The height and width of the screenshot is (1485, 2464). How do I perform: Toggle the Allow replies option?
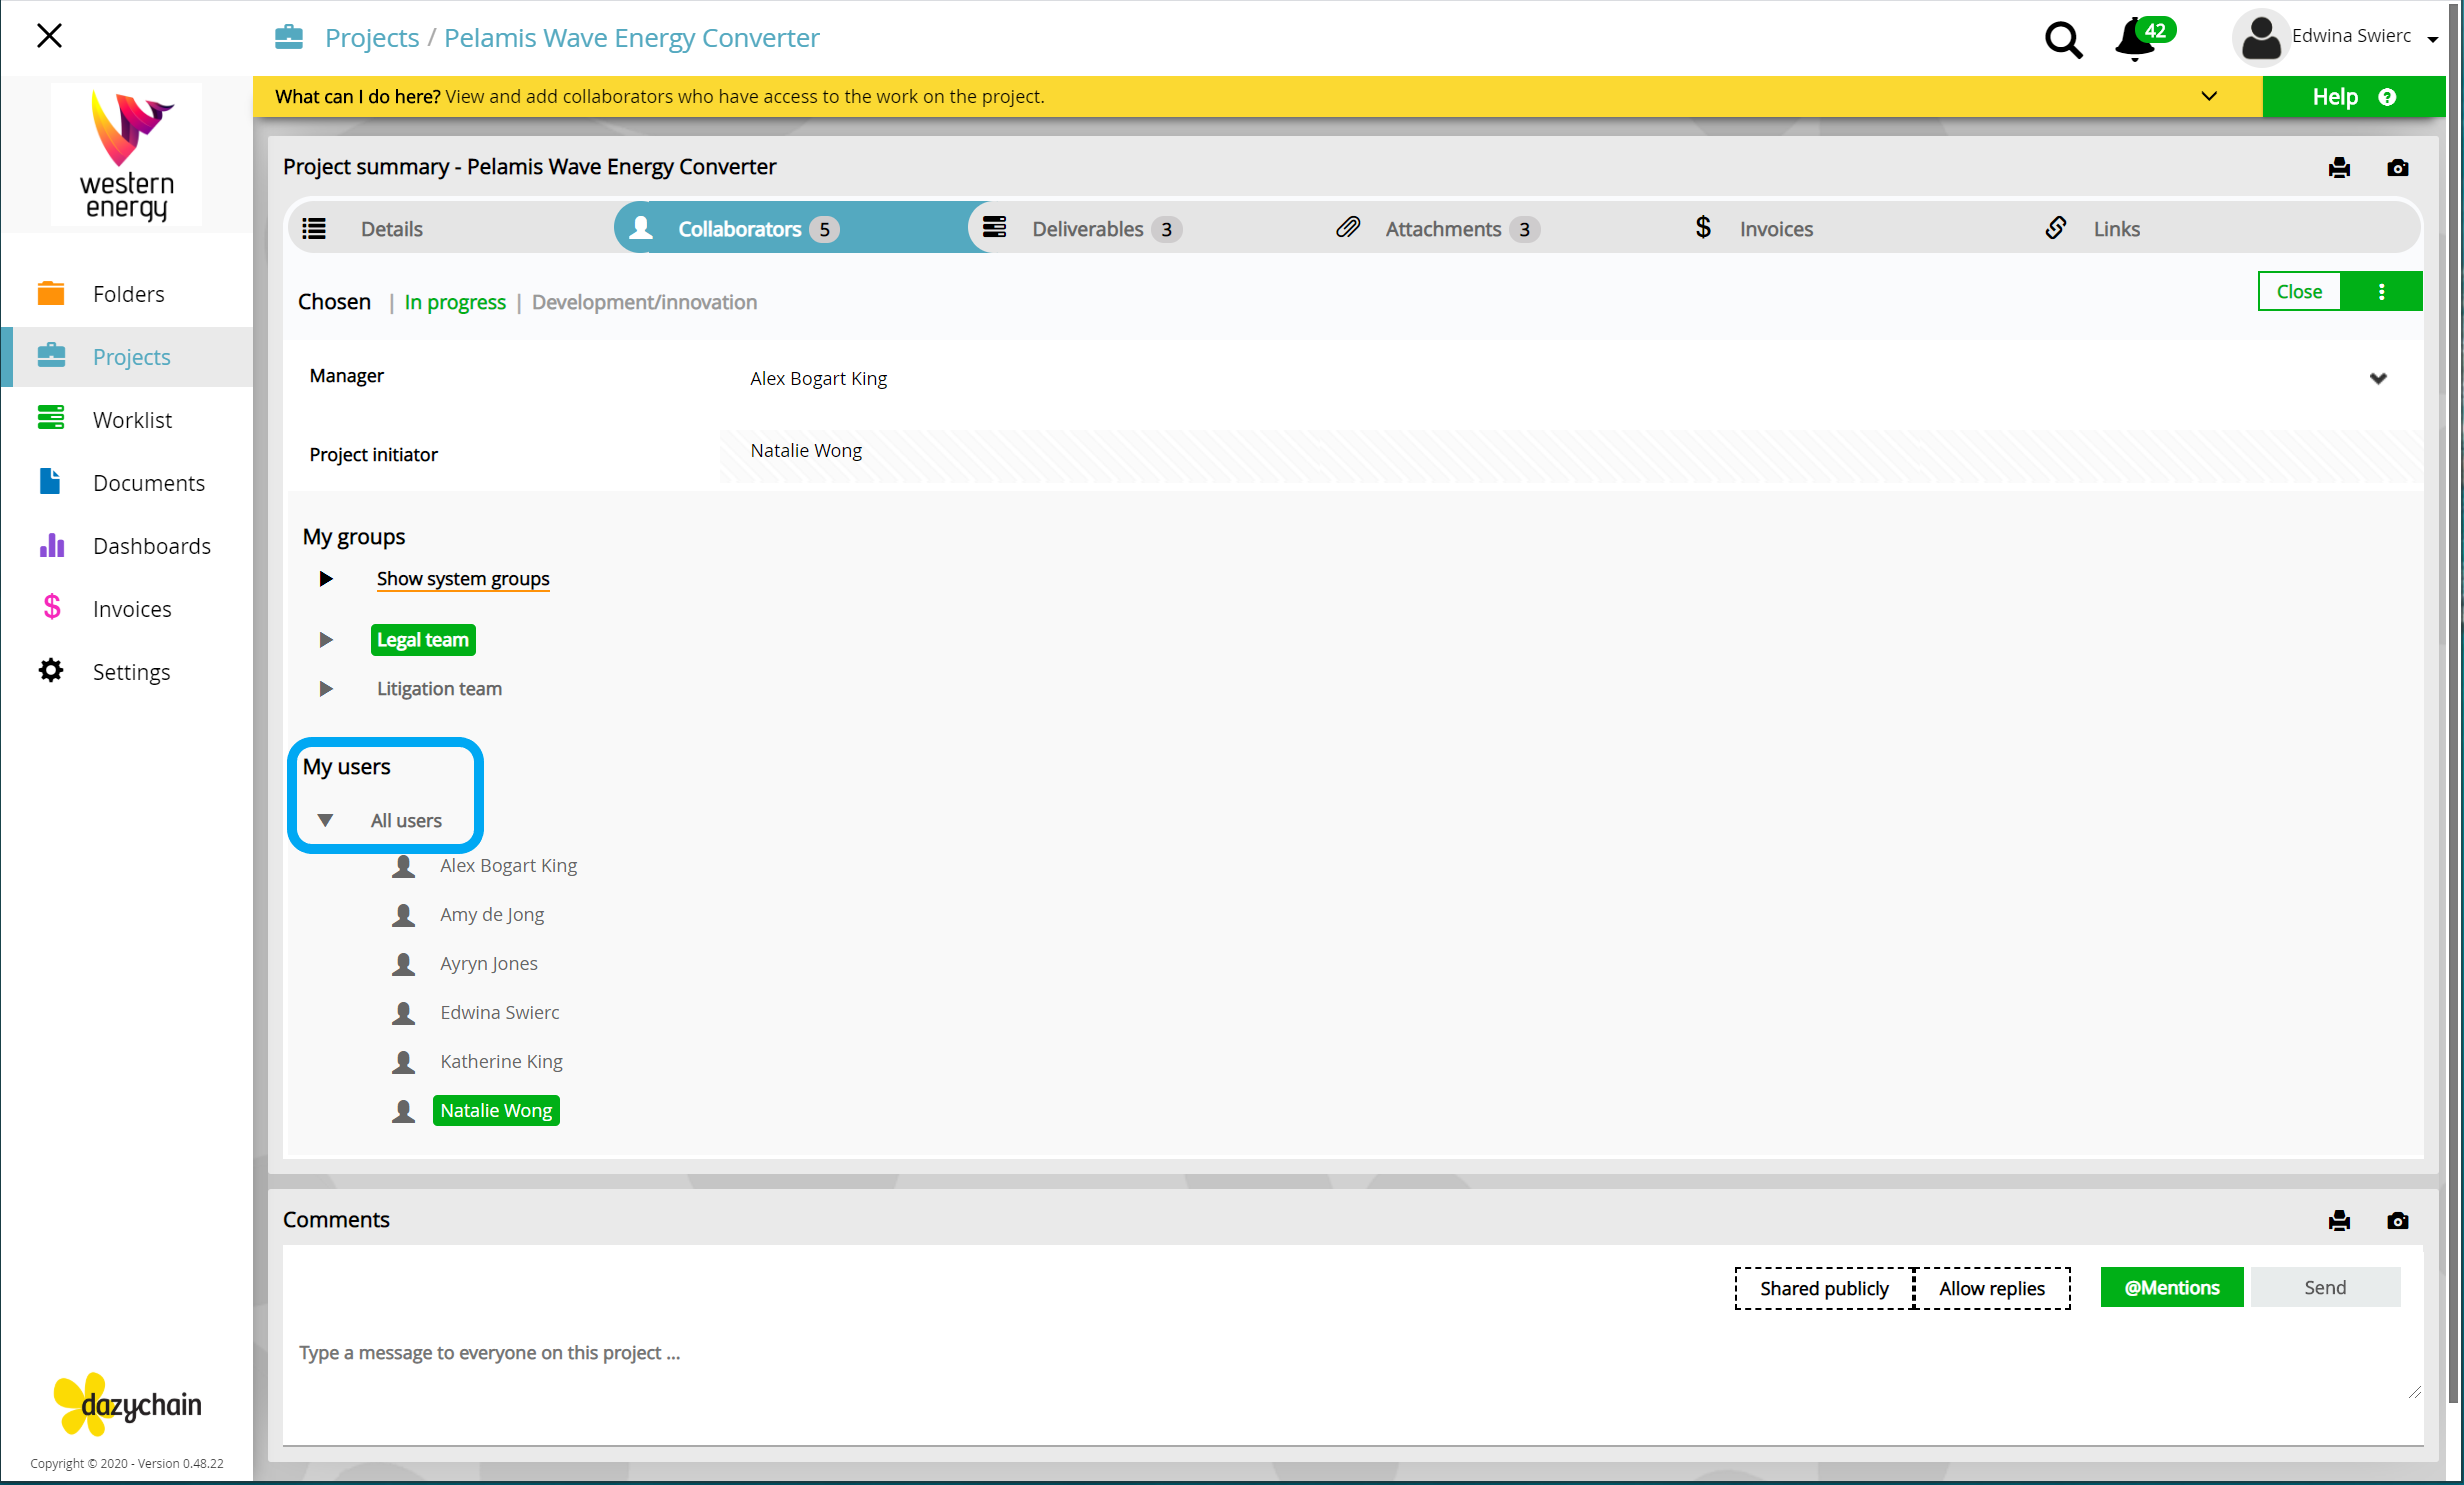[1992, 1288]
